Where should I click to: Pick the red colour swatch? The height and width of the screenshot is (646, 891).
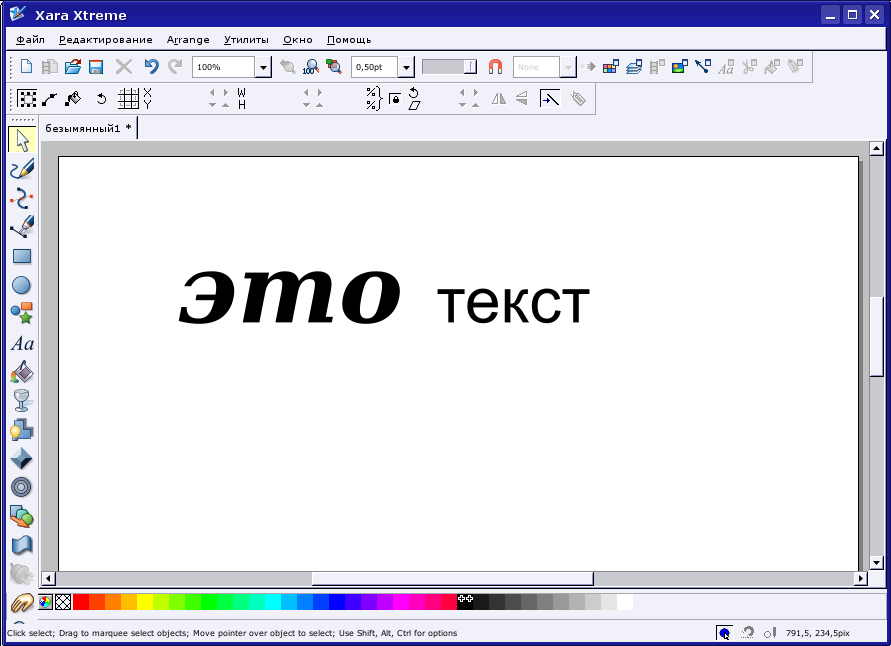point(81,602)
